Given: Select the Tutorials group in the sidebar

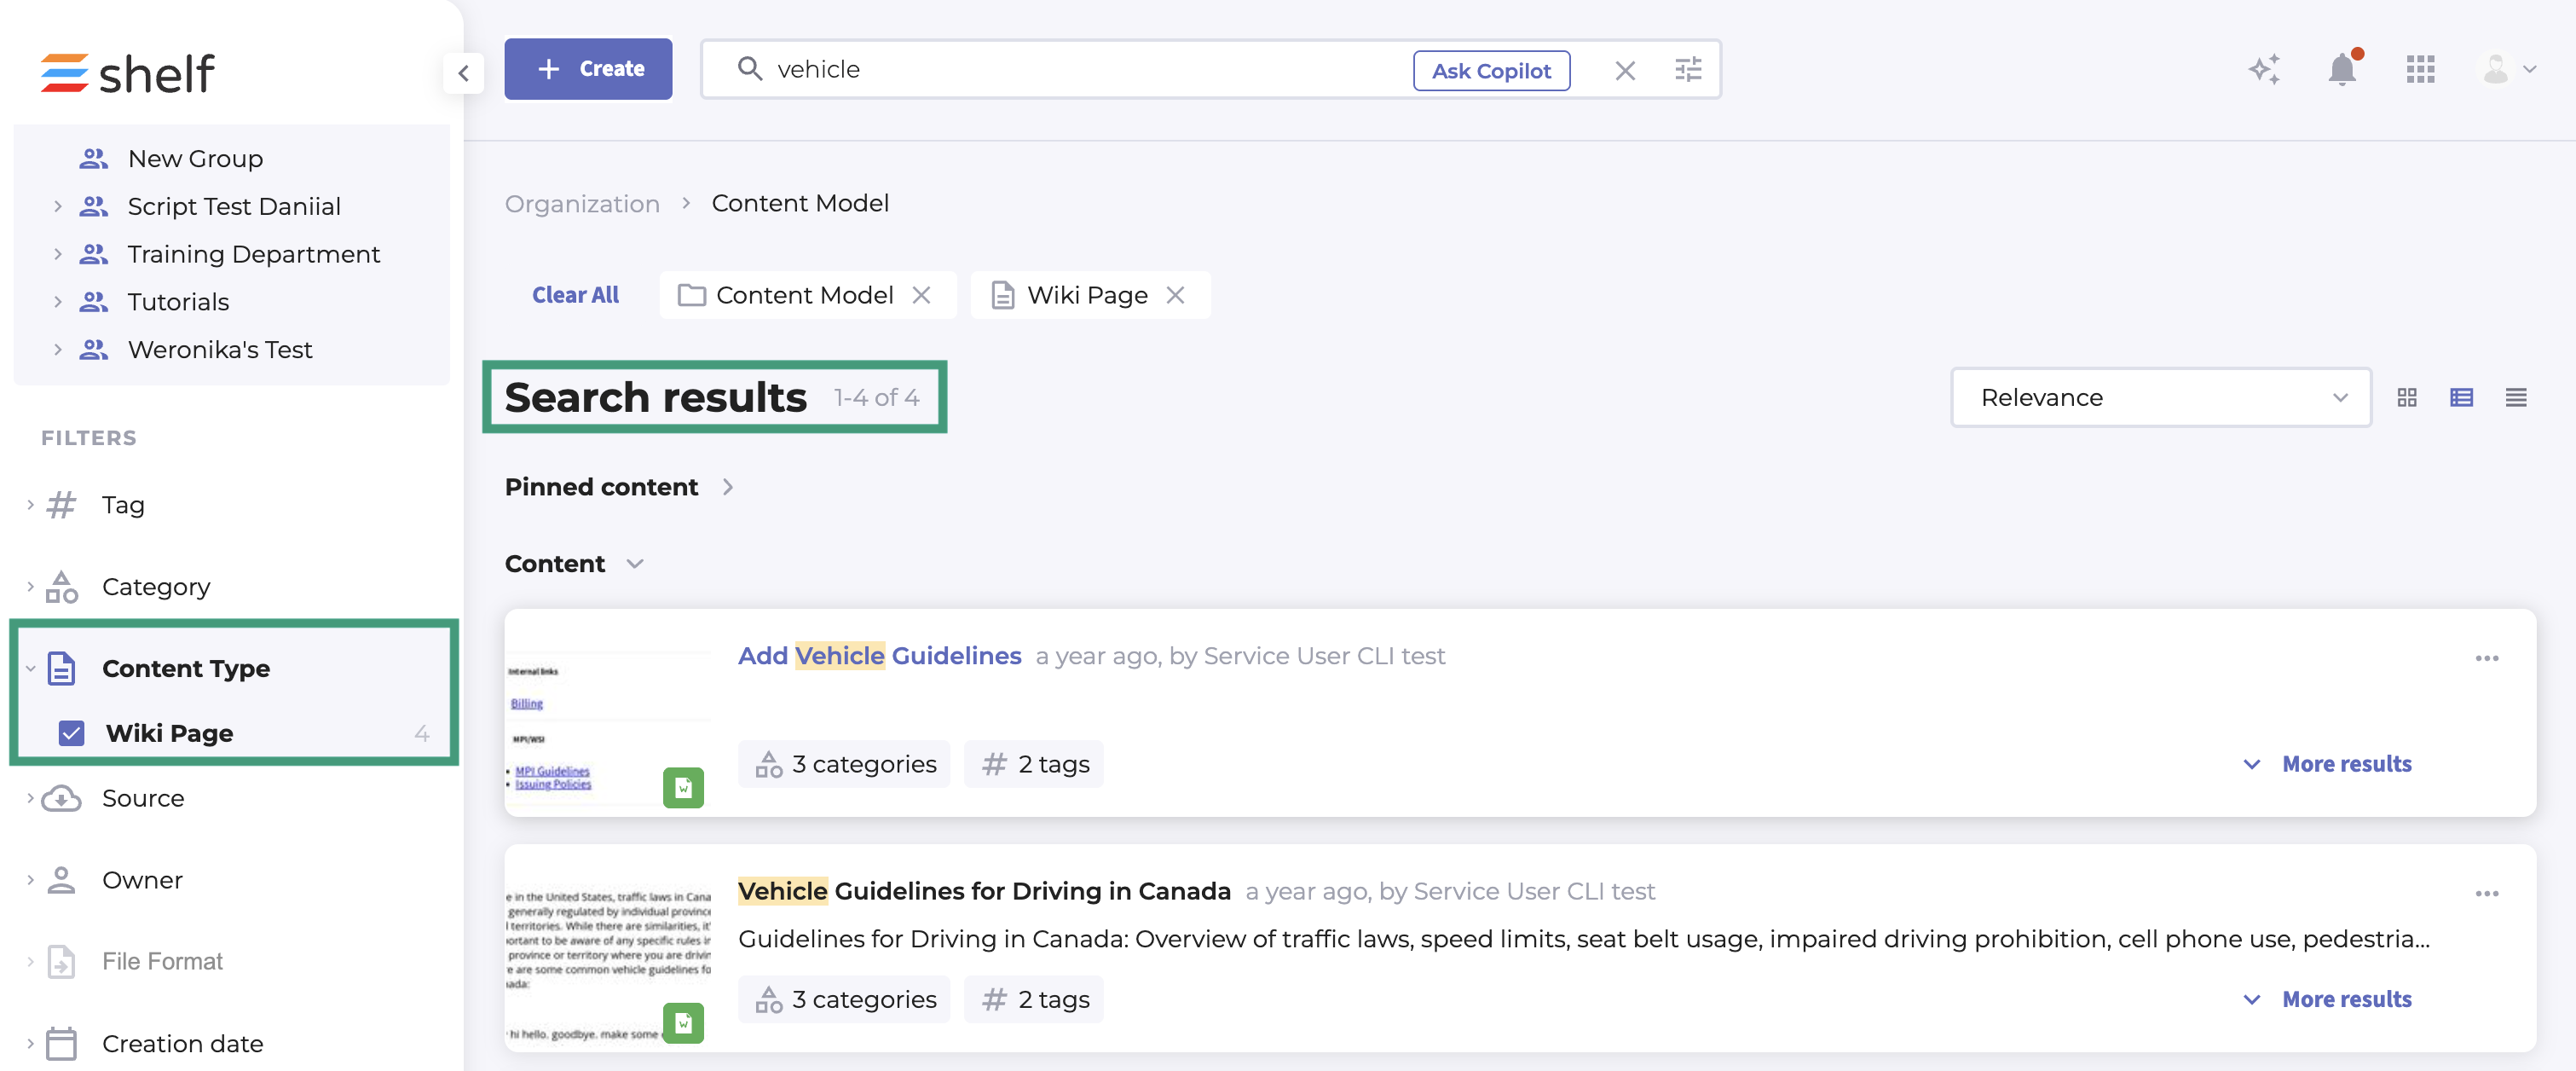Looking at the screenshot, I should pyautogui.click(x=178, y=302).
